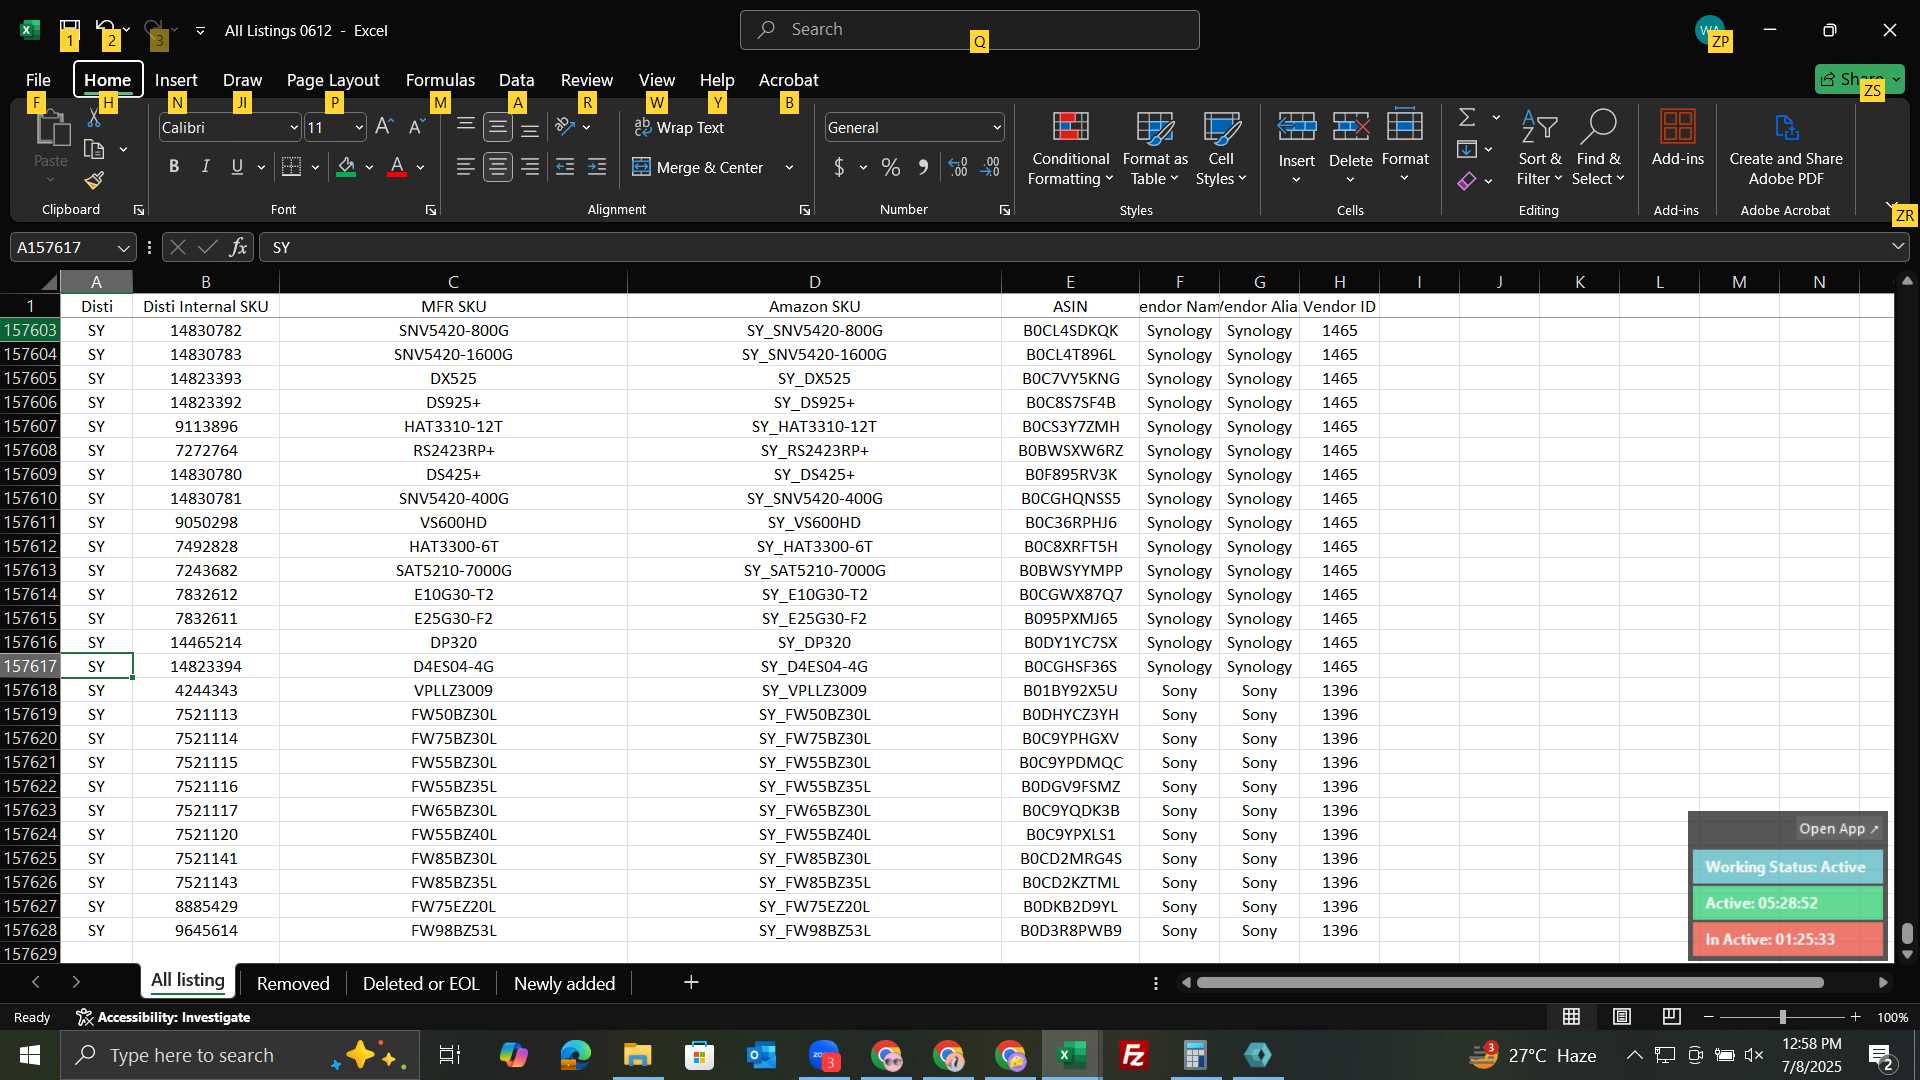
Task: Expand the formula bar
Action: click(1898, 247)
